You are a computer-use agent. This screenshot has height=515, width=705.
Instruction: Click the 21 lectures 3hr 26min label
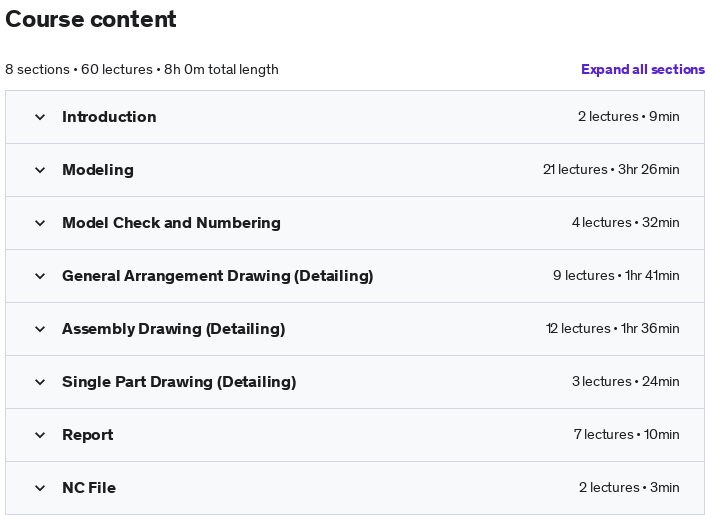(611, 170)
